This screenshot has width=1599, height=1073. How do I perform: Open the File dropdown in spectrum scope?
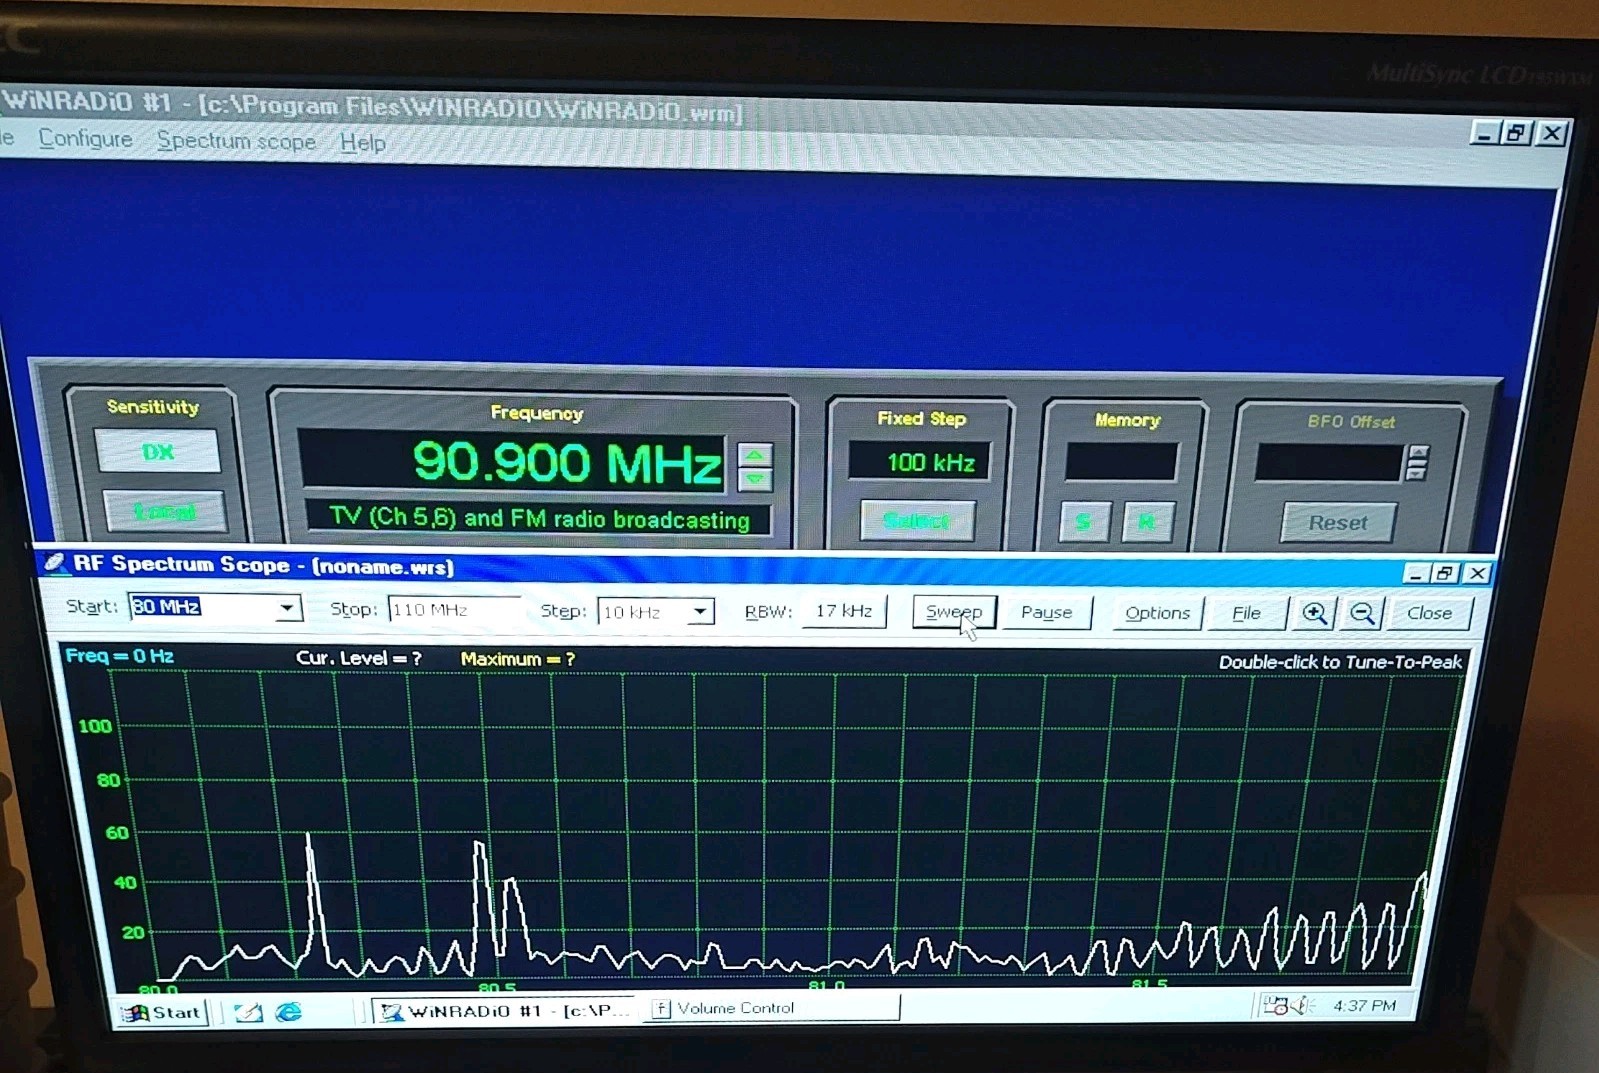coord(1246,613)
